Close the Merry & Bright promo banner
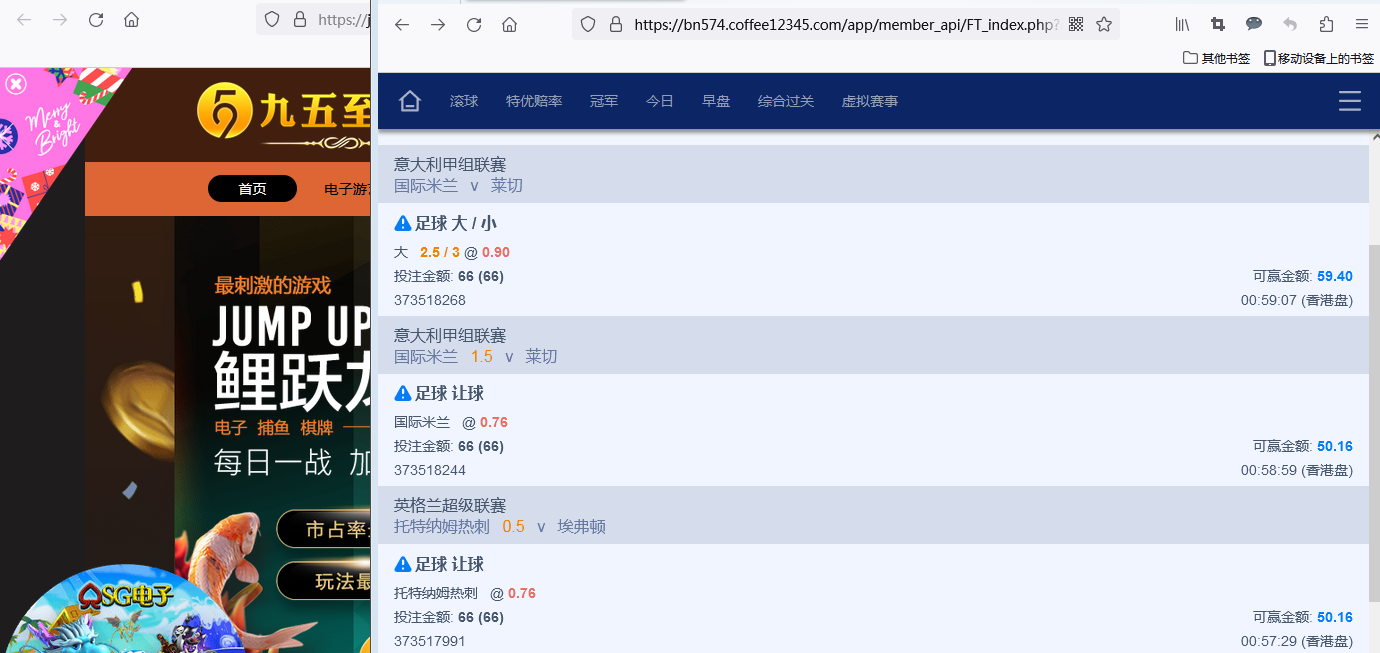The width and height of the screenshot is (1380, 653). tap(15, 84)
